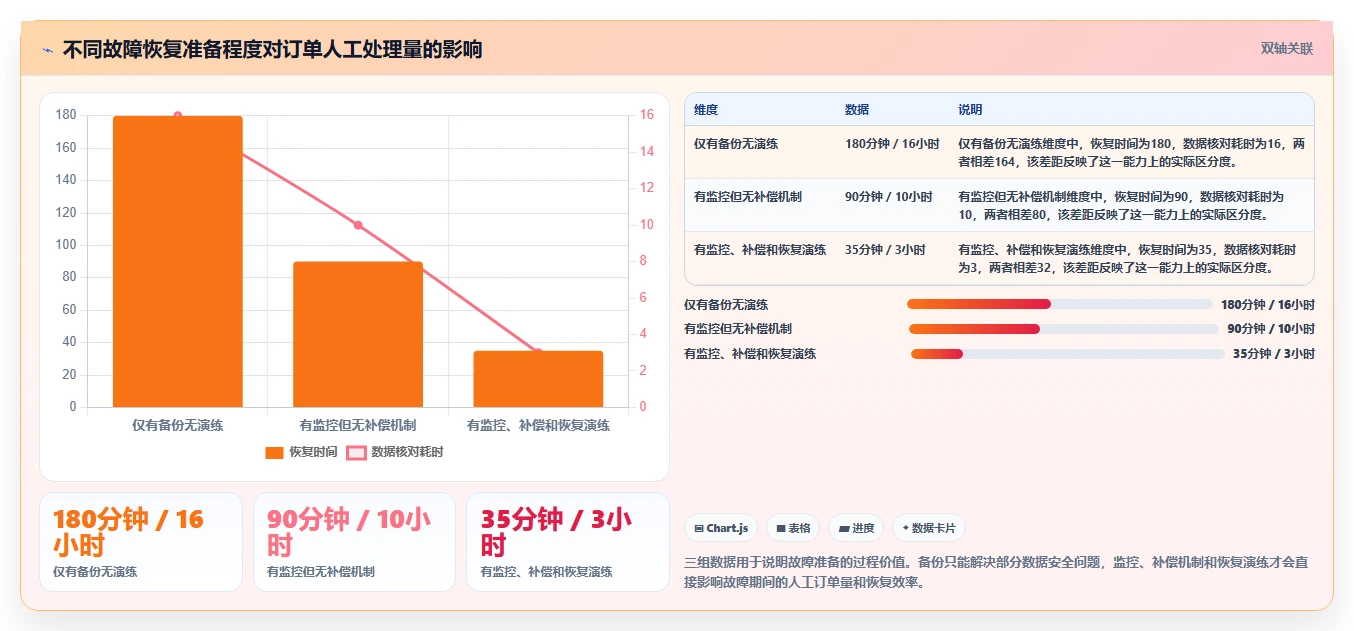The image size is (1354, 631).
Task: Click the right axis value 16
Action: (647, 115)
